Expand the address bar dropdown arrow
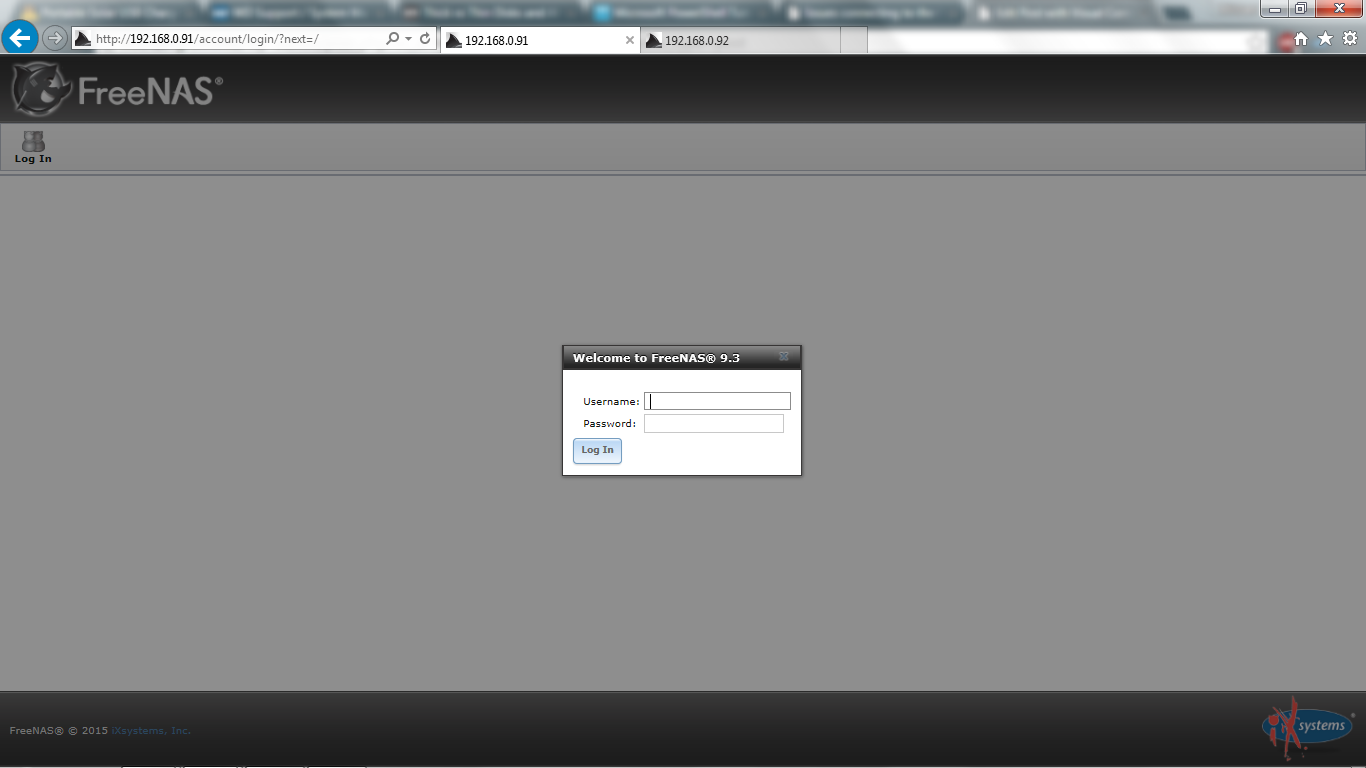This screenshot has height=768, width=1366. tap(409, 39)
